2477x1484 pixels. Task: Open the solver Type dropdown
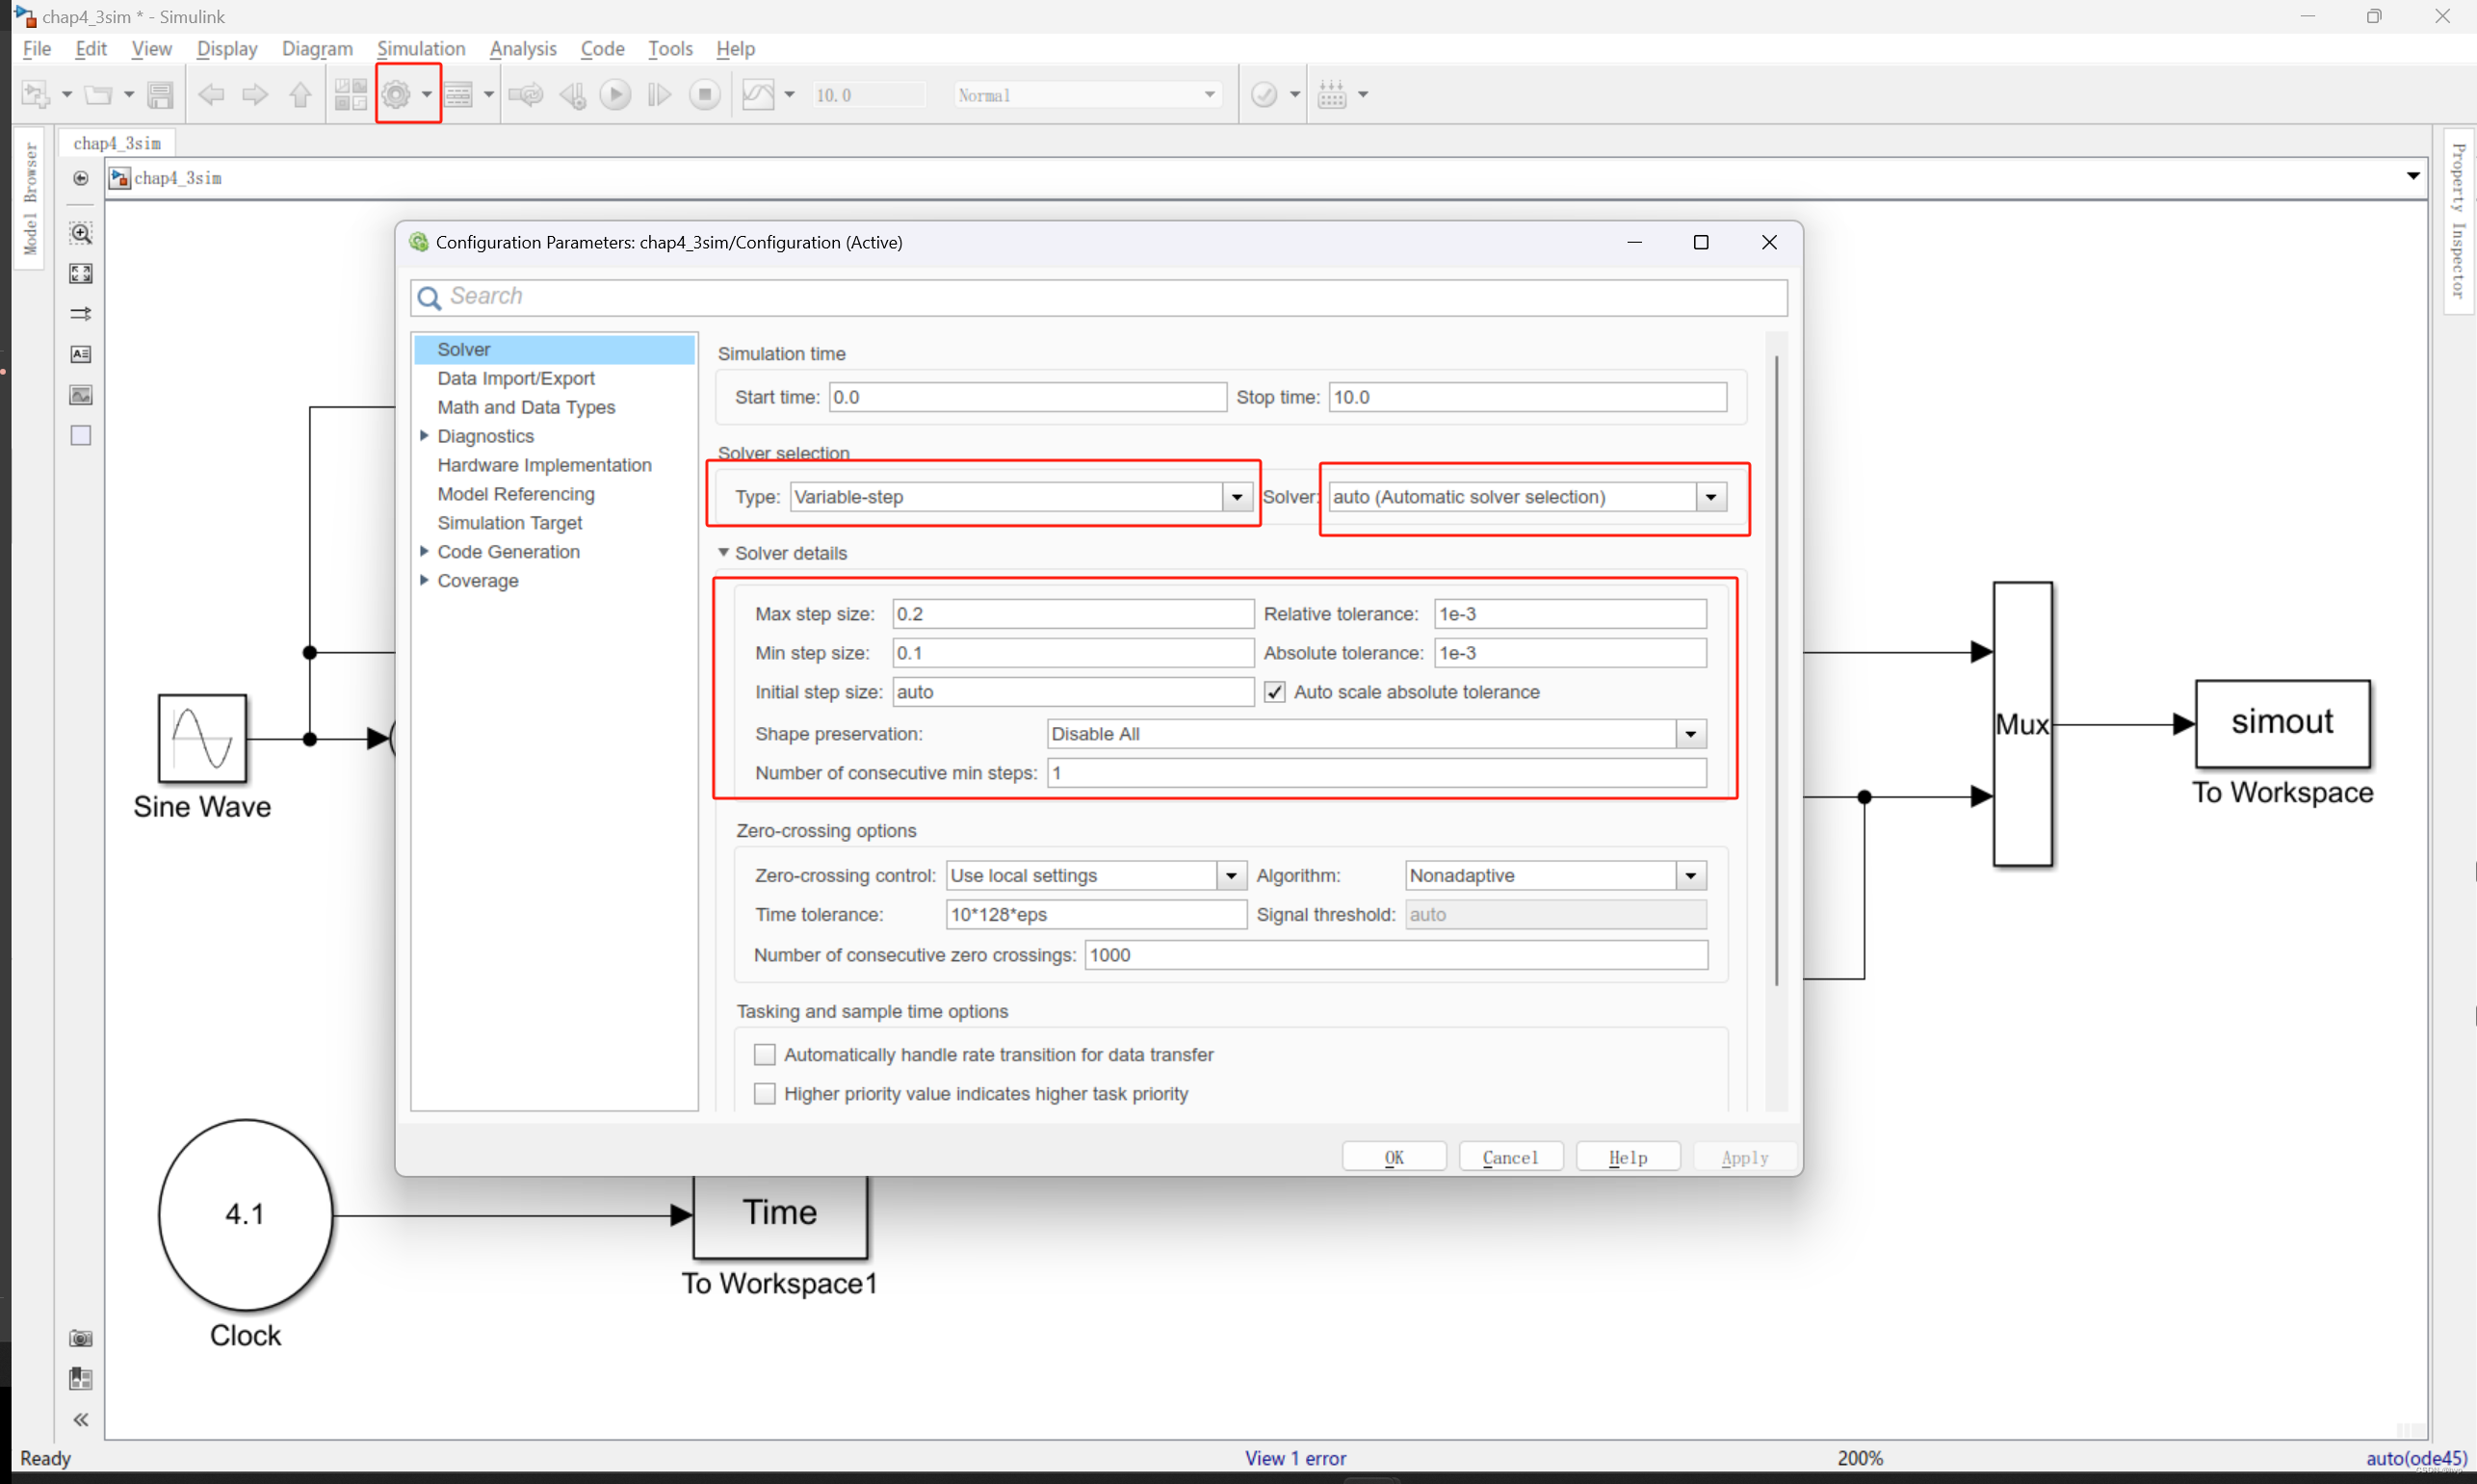point(1236,497)
